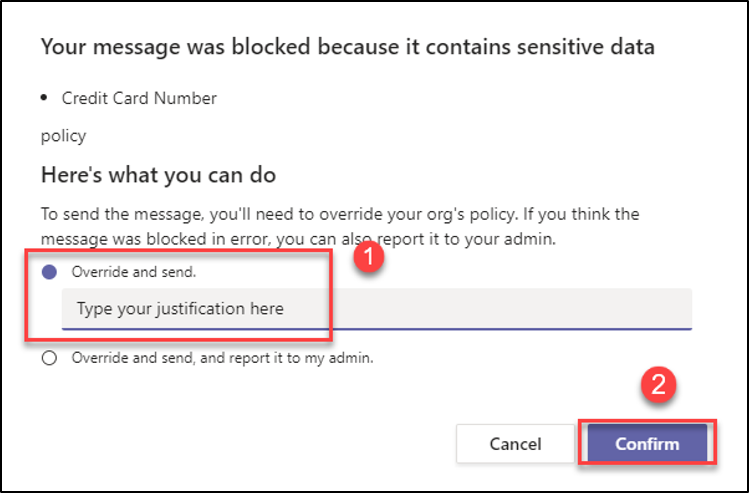Click 'Type your justification here' placeholder text
Image resolution: width=749 pixels, height=493 pixels.
pos(180,309)
